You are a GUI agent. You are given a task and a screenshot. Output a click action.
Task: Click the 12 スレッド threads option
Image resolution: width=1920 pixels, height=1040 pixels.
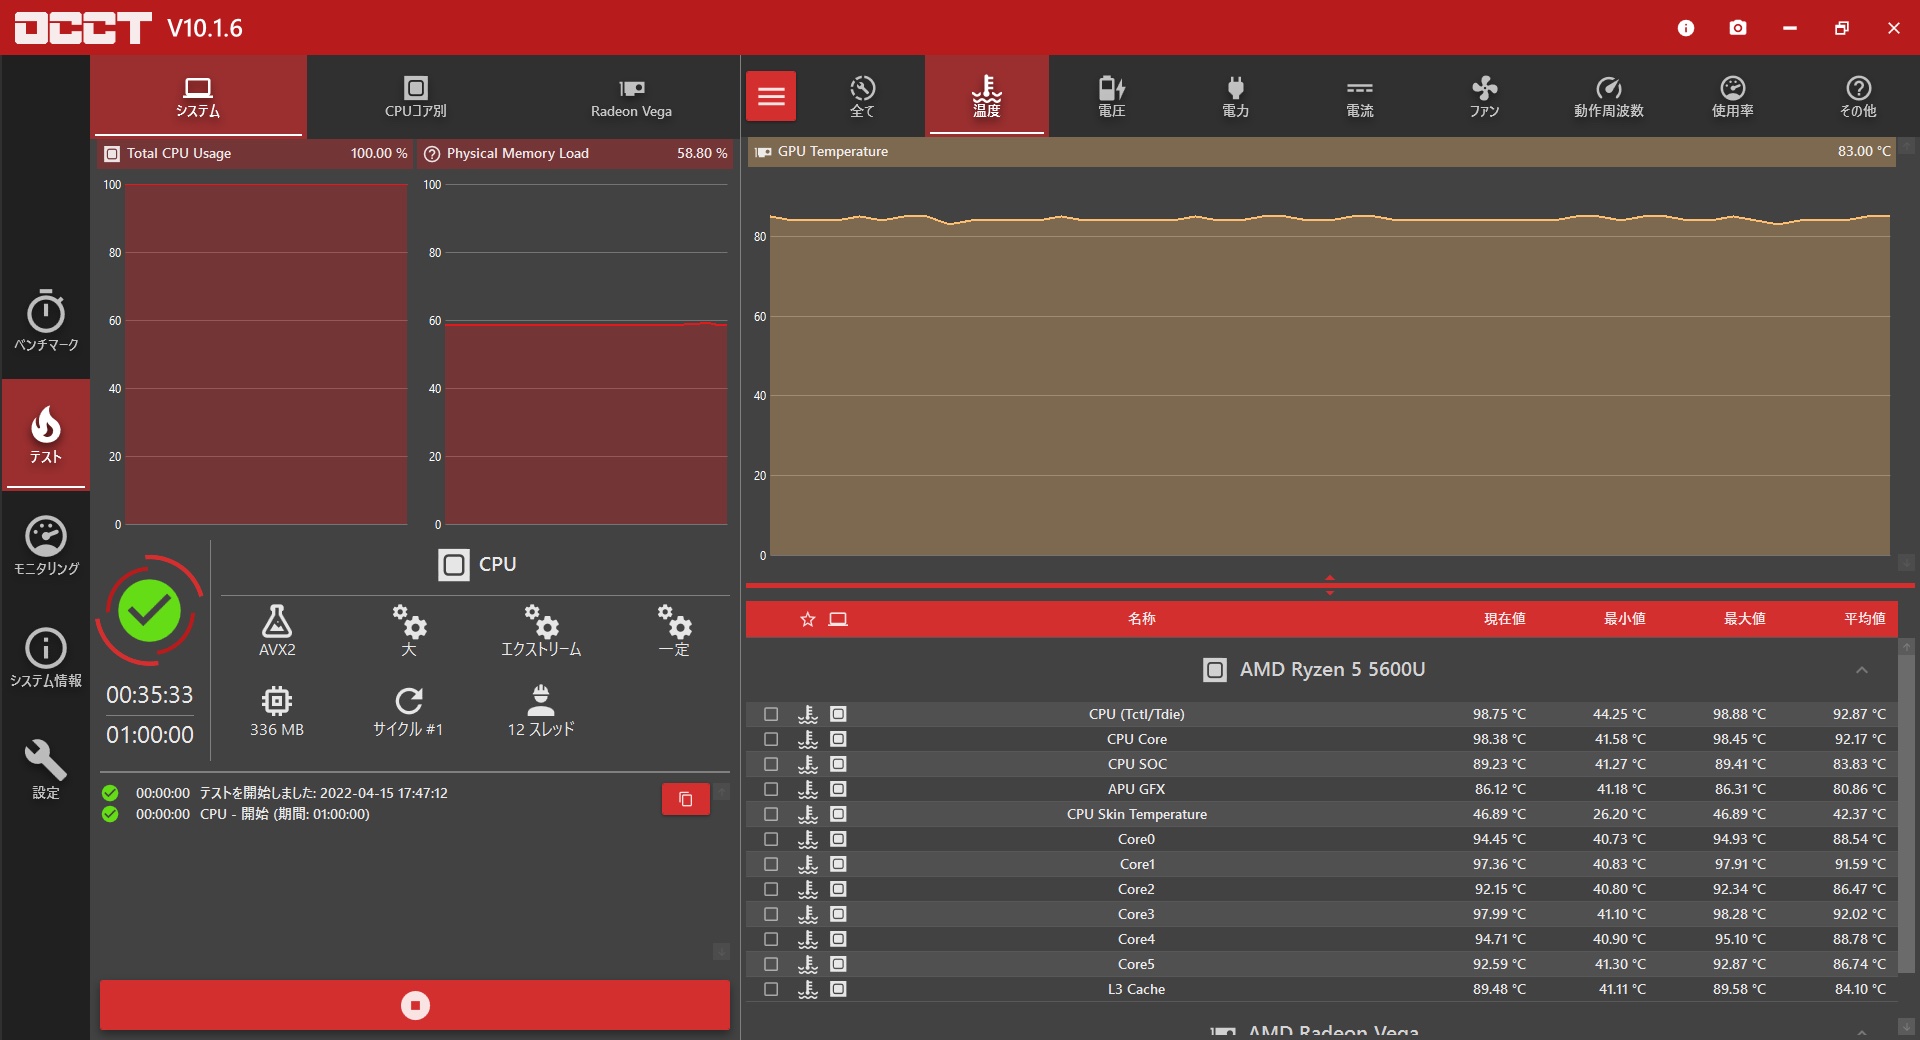coord(541,711)
